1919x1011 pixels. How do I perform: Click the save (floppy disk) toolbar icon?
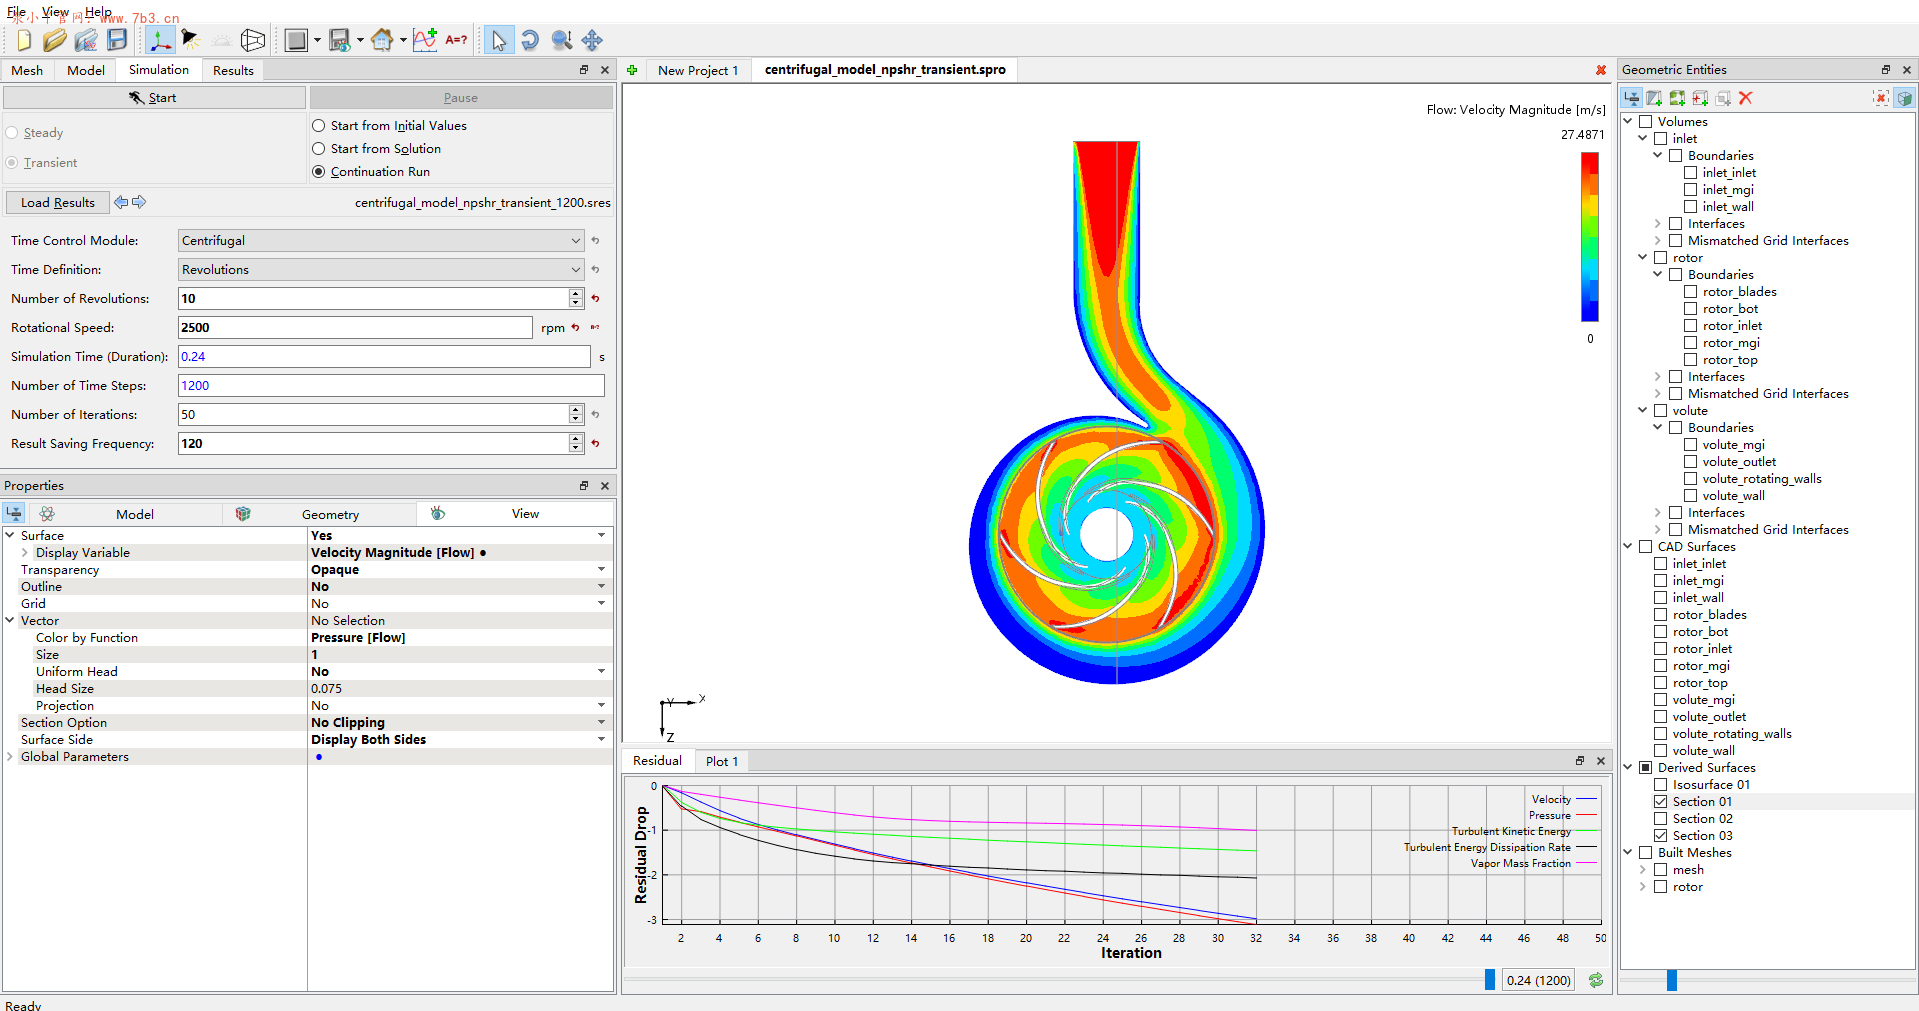pos(117,40)
